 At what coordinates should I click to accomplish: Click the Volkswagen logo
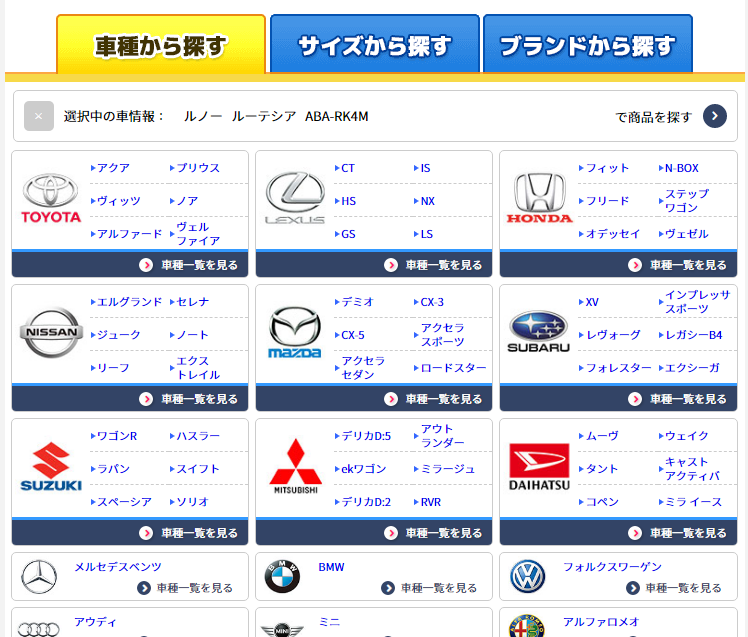click(527, 576)
